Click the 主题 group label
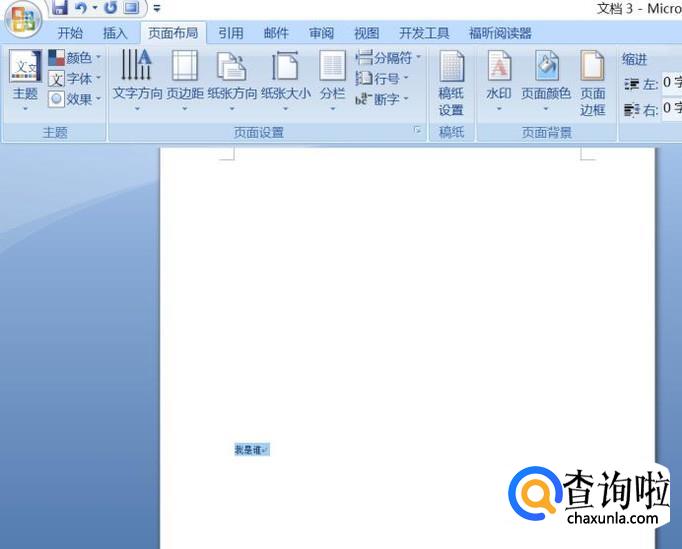This screenshot has width=682, height=549. (x=55, y=133)
